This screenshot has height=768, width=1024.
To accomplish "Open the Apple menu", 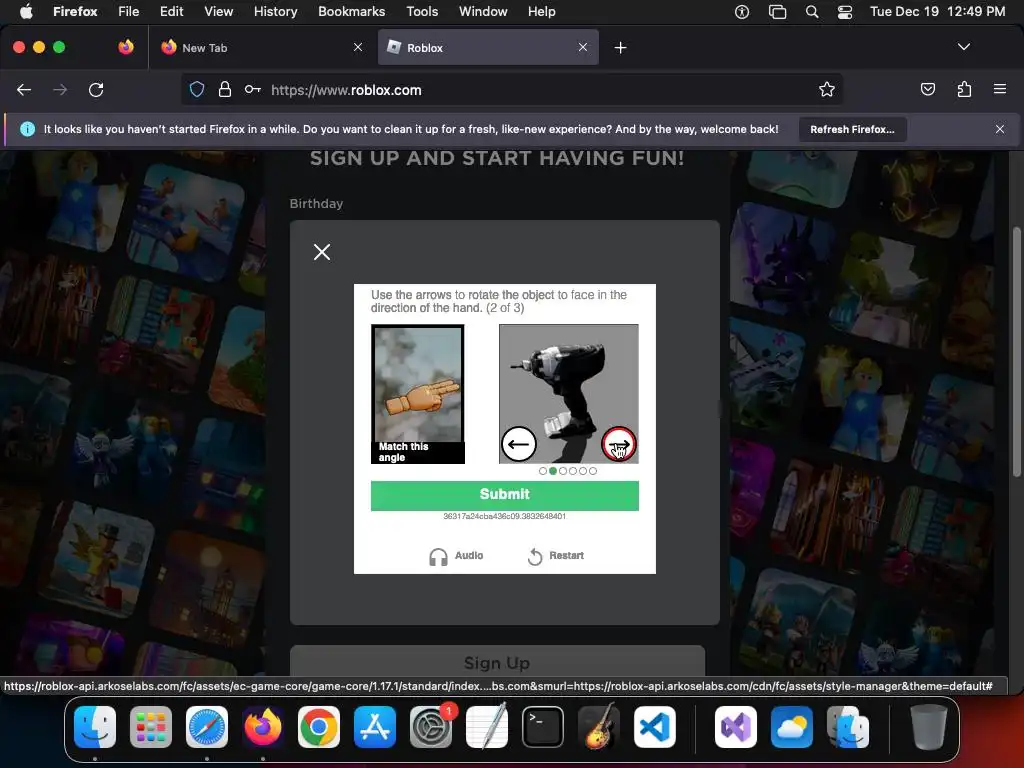I will [26, 11].
